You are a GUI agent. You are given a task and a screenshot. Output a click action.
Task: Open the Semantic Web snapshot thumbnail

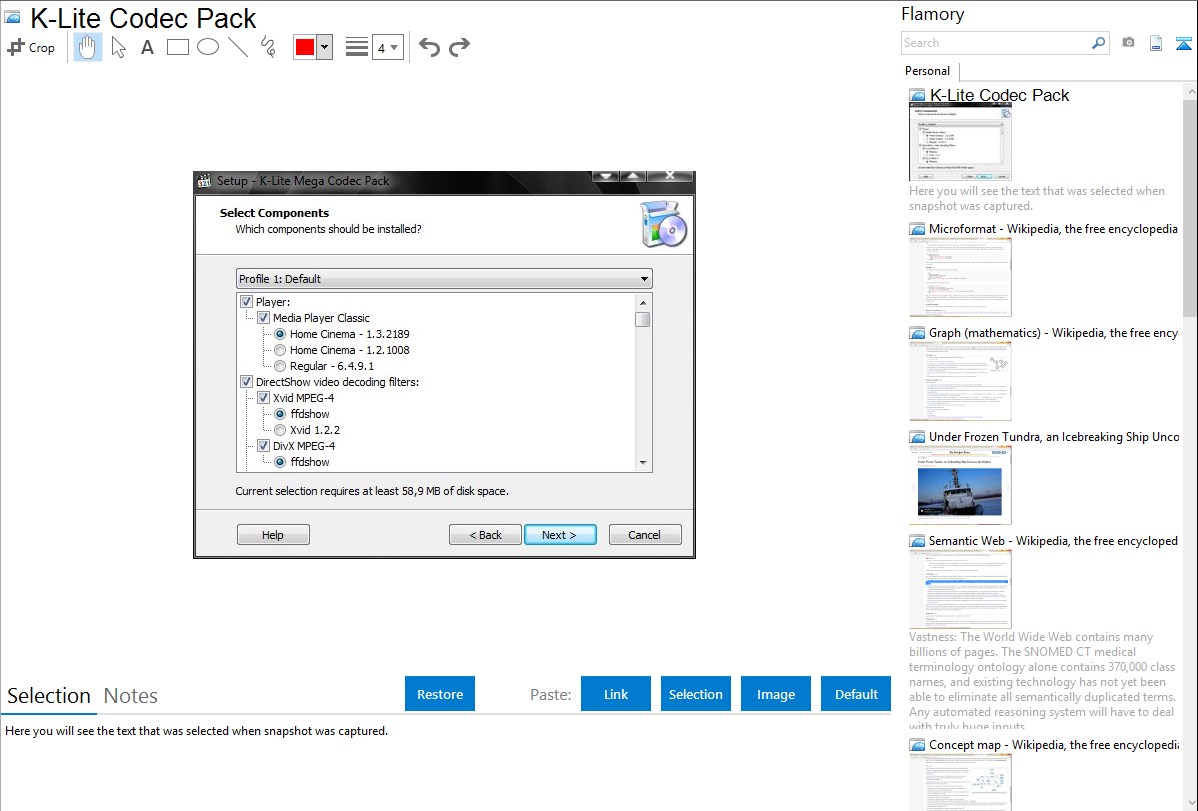coord(960,589)
